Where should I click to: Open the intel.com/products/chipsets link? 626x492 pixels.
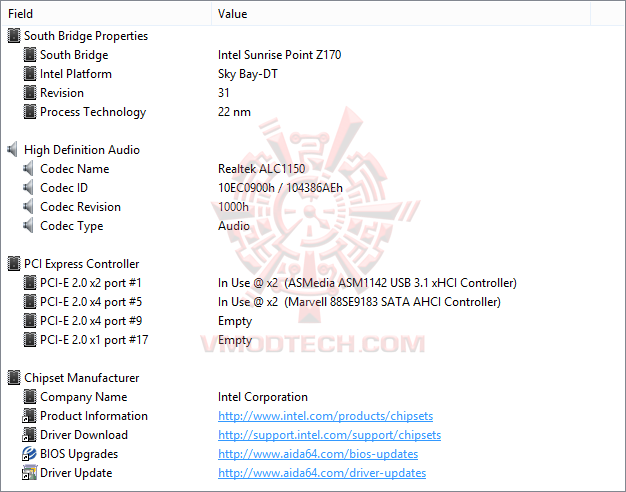pyautogui.click(x=325, y=416)
